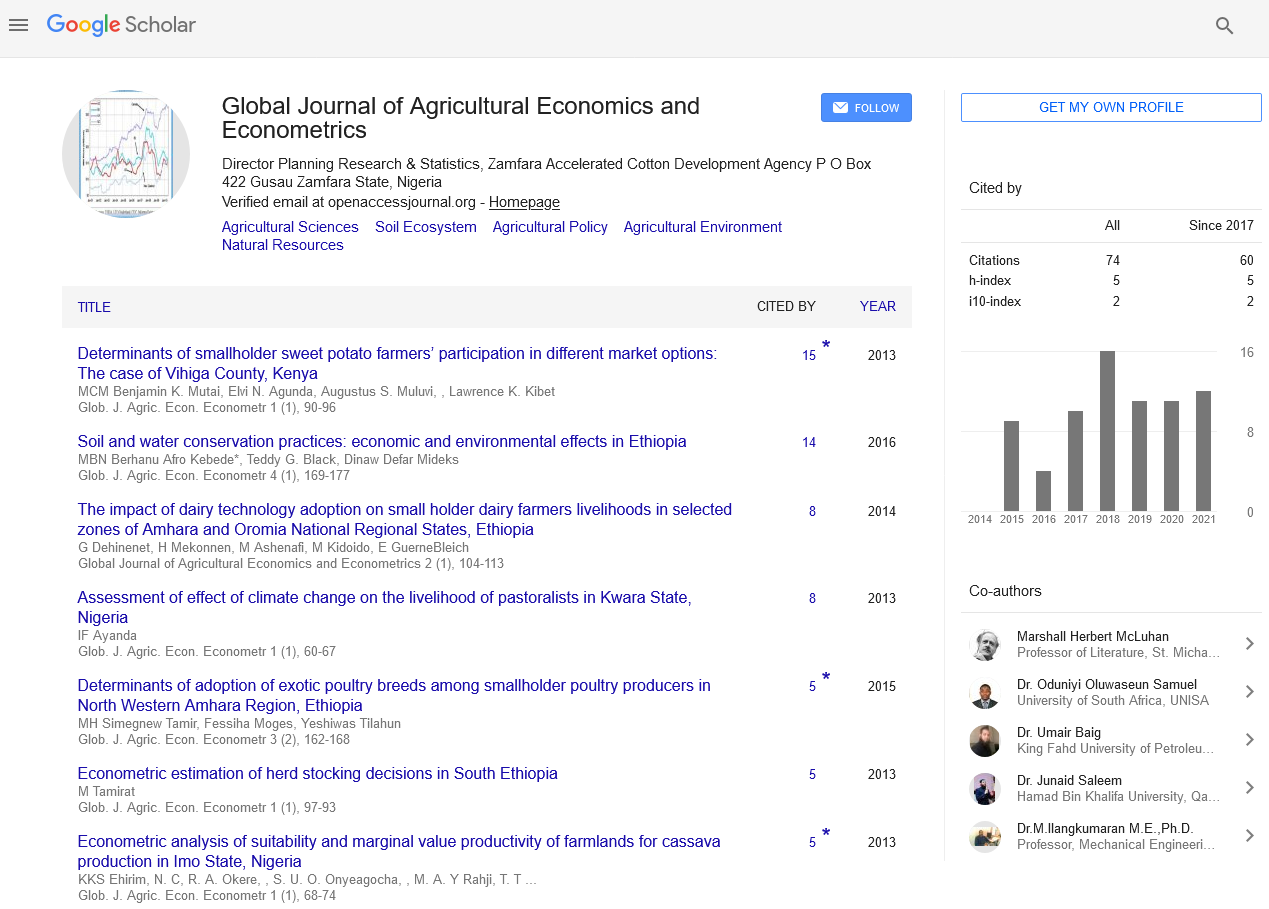Click the Follow button
Screen dimensions: 1269x909
866,108
